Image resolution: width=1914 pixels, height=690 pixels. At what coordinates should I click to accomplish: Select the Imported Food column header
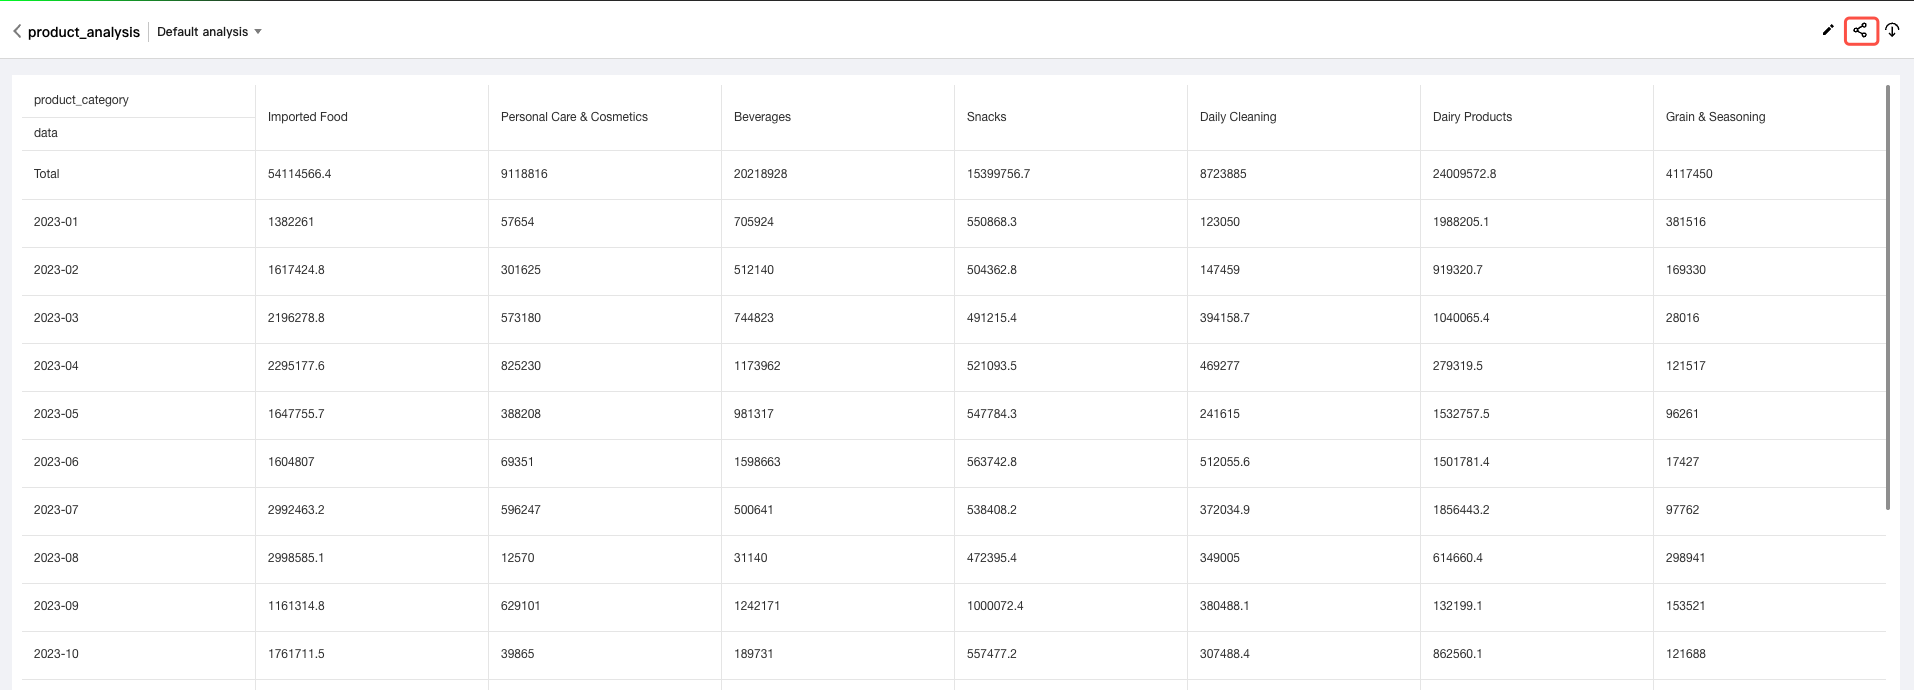(x=308, y=117)
